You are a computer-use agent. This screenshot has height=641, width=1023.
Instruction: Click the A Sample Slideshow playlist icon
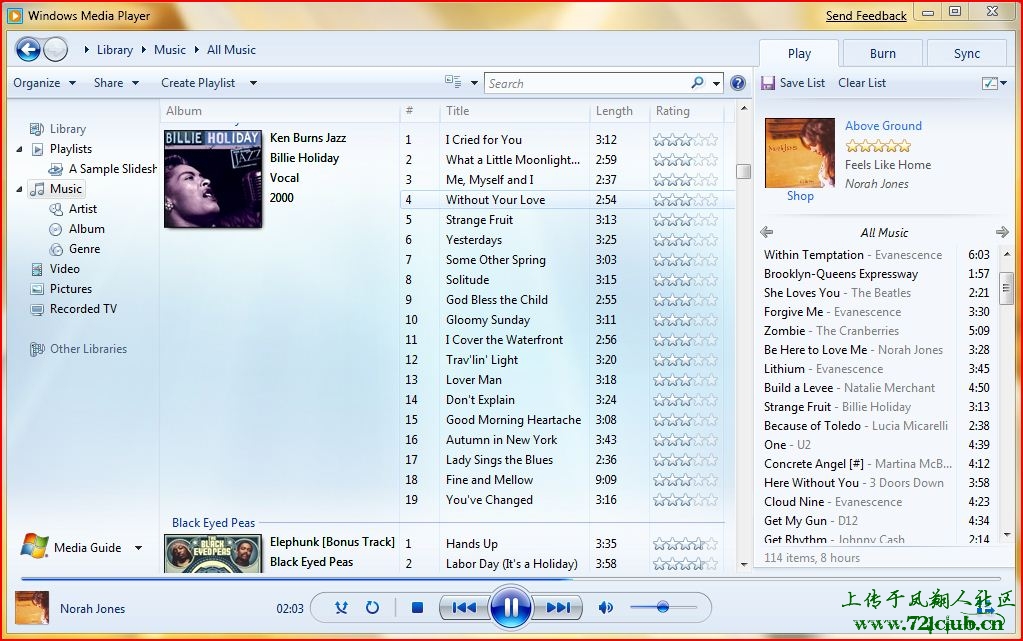click(x=56, y=169)
